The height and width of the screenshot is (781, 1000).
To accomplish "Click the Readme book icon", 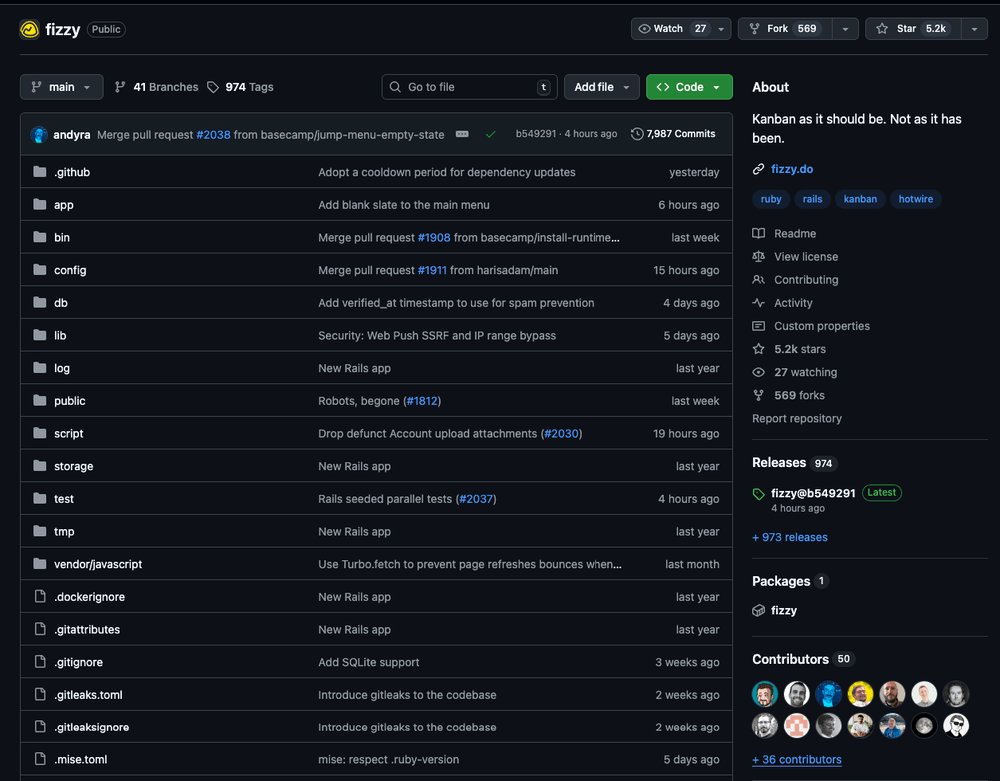I will point(758,233).
